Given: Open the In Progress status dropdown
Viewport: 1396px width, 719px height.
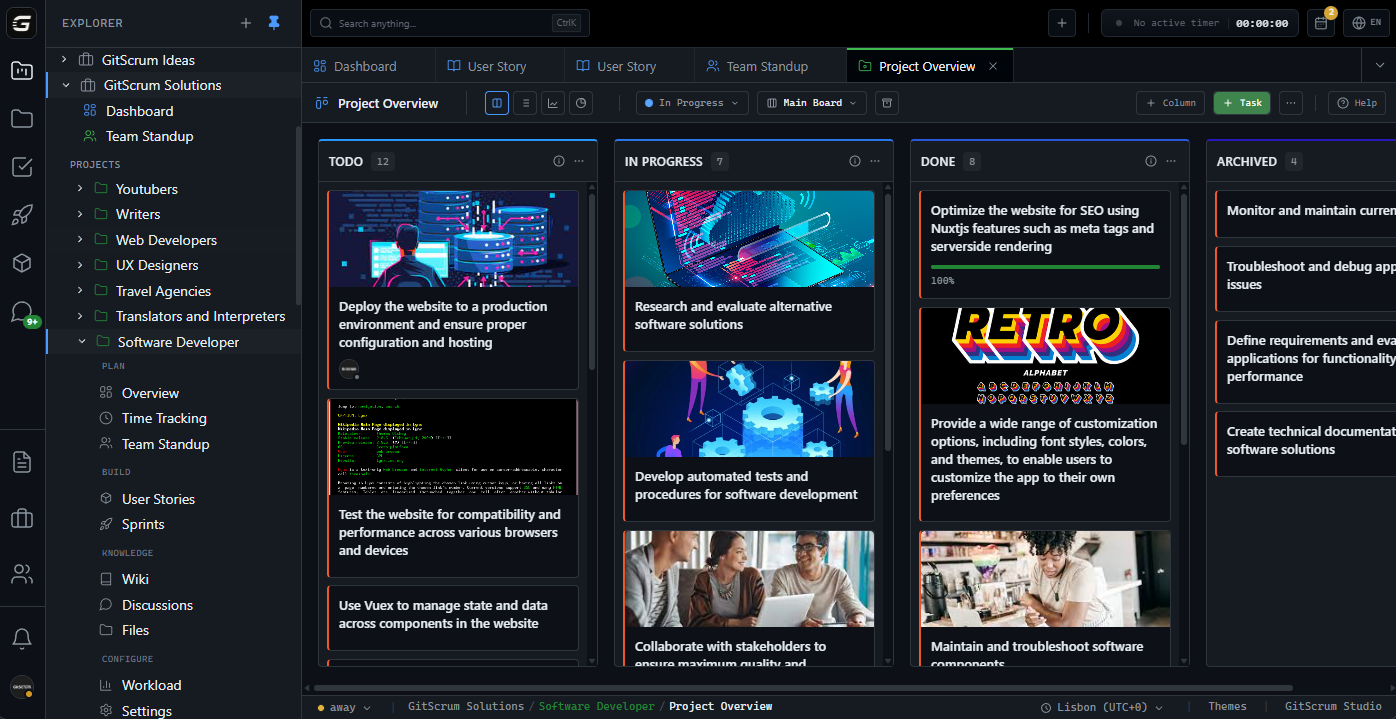Looking at the screenshot, I should 691,102.
